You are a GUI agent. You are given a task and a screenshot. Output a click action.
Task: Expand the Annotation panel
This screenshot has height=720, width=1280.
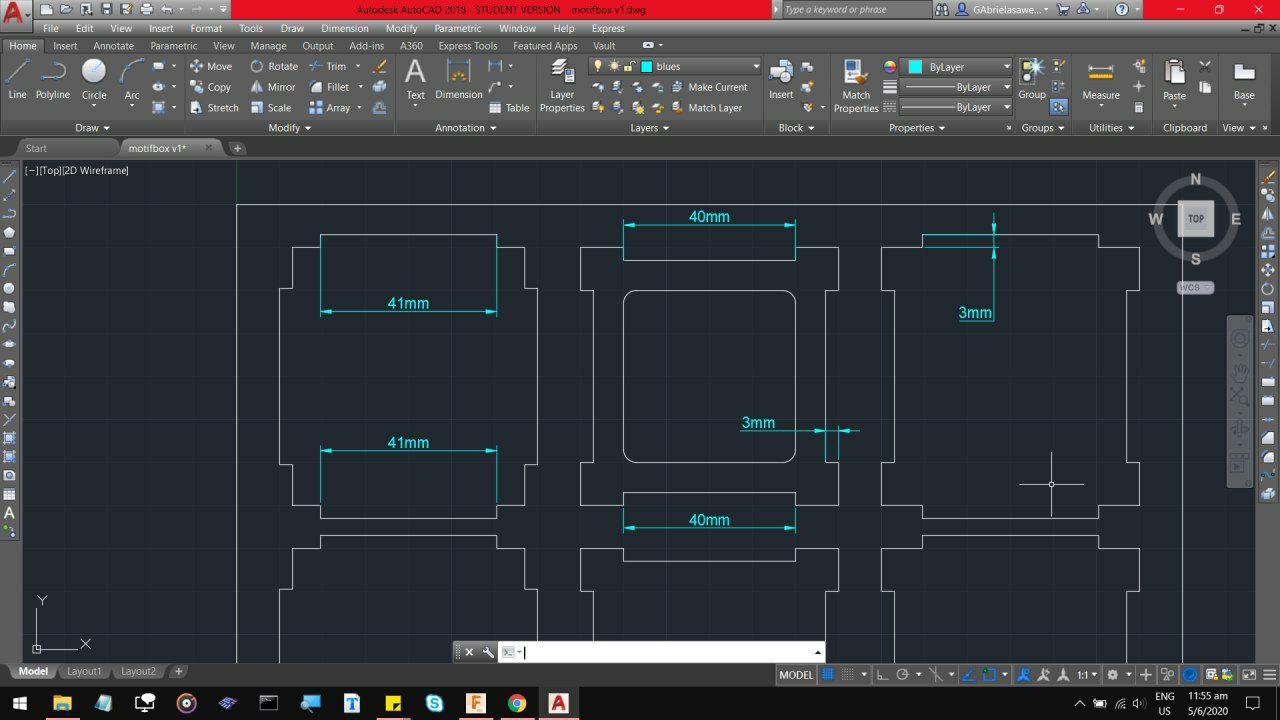click(x=466, y=128)
